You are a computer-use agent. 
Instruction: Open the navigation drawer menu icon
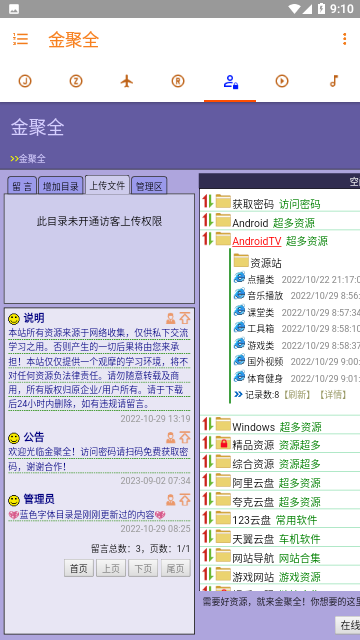(20, 39)
